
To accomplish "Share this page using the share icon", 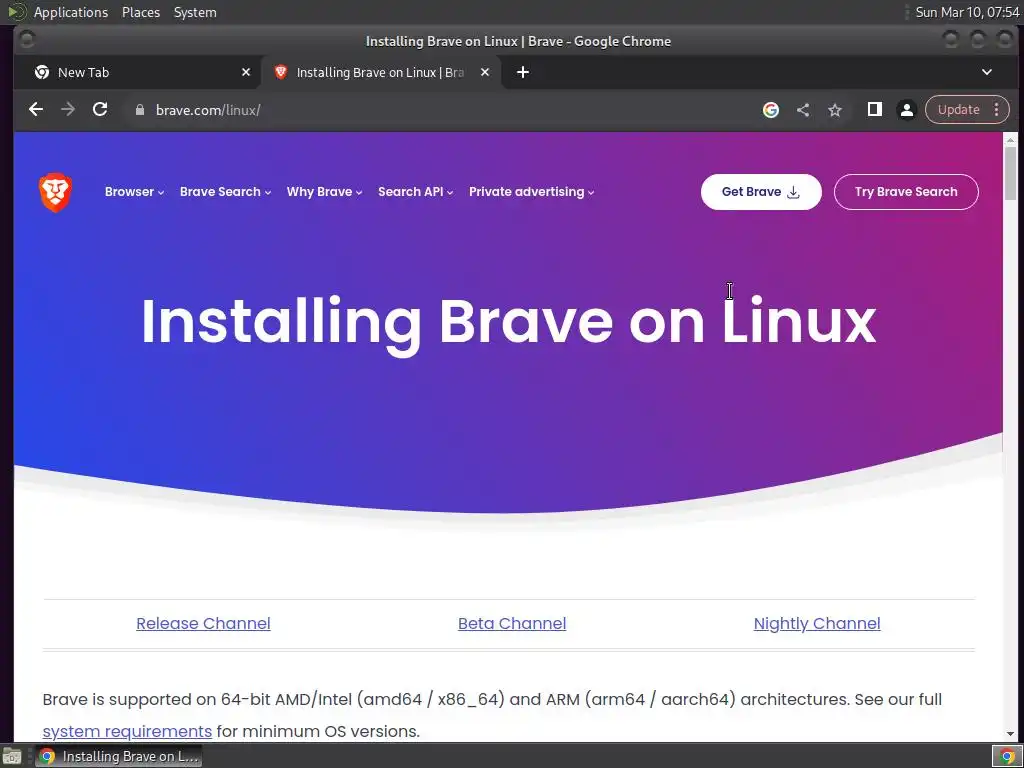I will [x=803, y=110].
